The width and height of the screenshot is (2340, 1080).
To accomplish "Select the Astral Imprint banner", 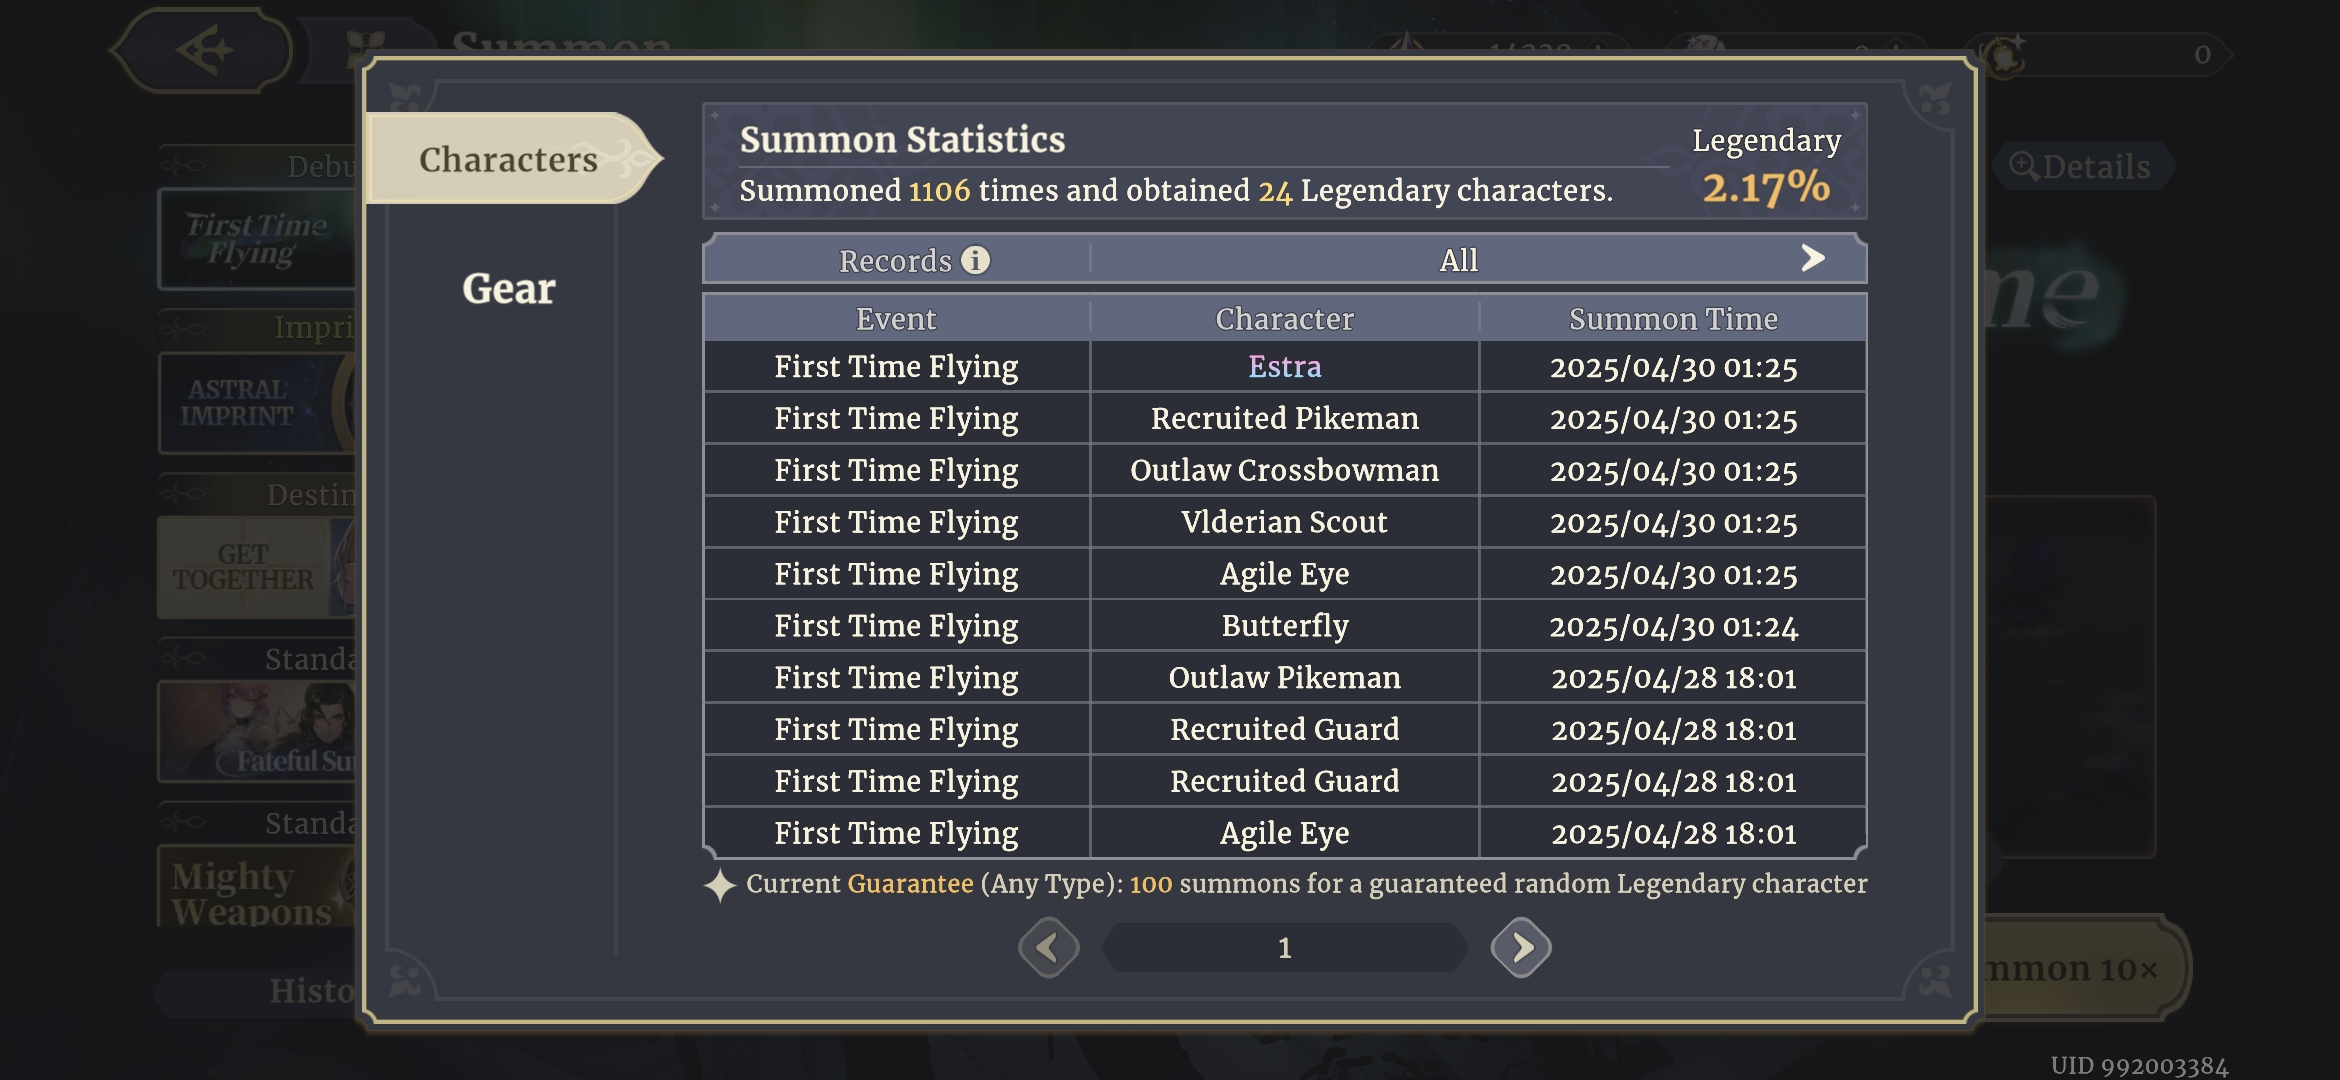I will click(x=257, y=403).
